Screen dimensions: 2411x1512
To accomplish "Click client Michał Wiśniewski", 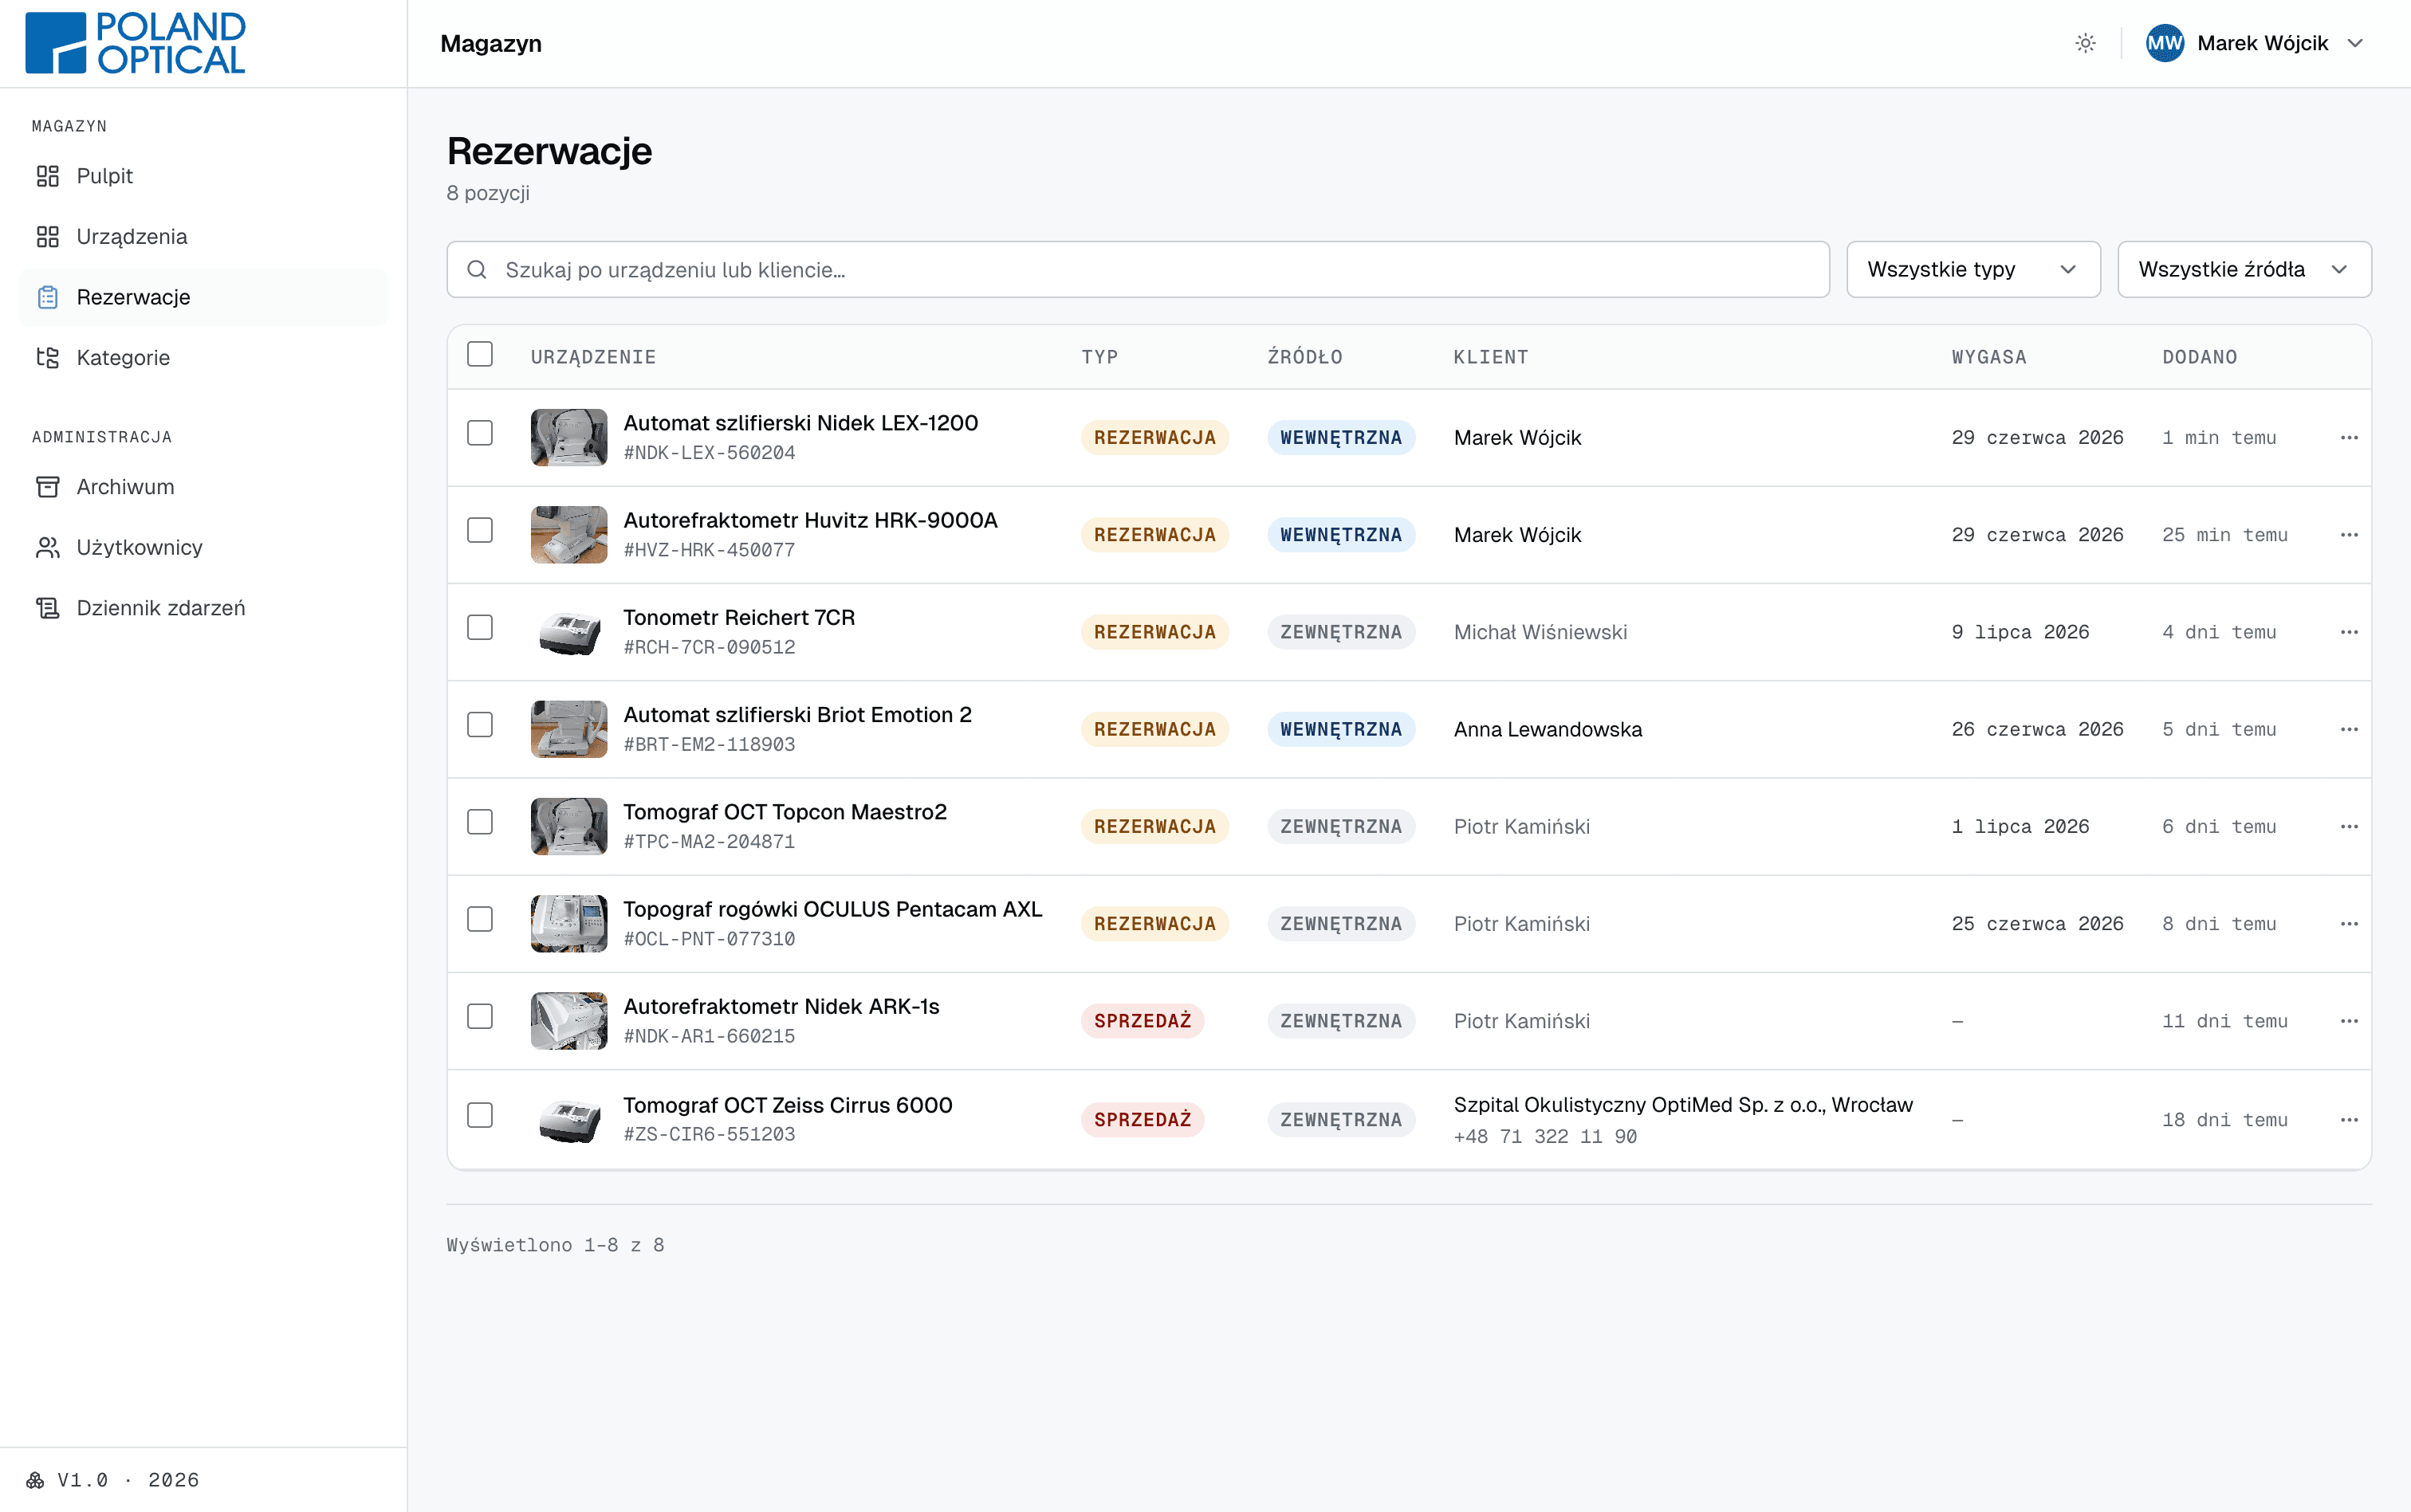I will (x=1540, y=632).
